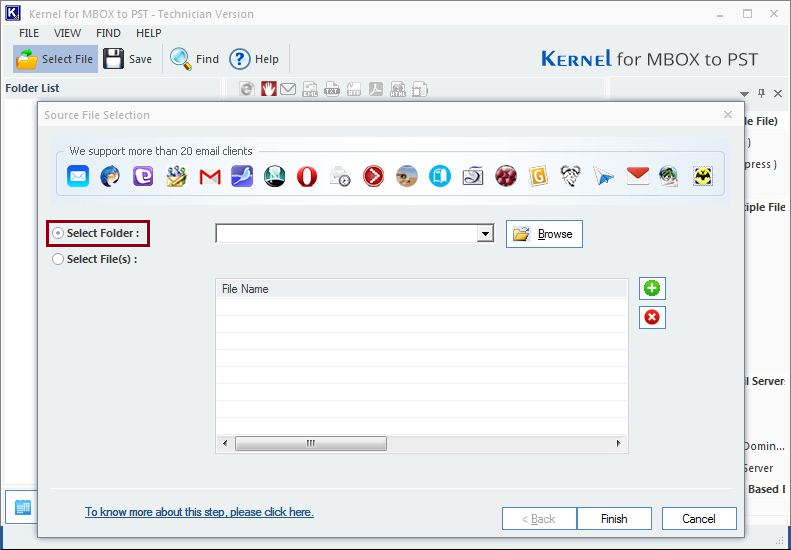Choose the Select Folder radio option
This screenshot has width=791, height=550.
click(59, 233)
